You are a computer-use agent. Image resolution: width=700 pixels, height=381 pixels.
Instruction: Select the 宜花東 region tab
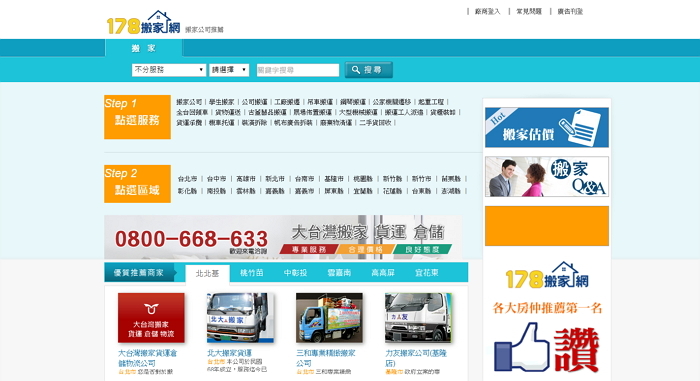(427, 272)
